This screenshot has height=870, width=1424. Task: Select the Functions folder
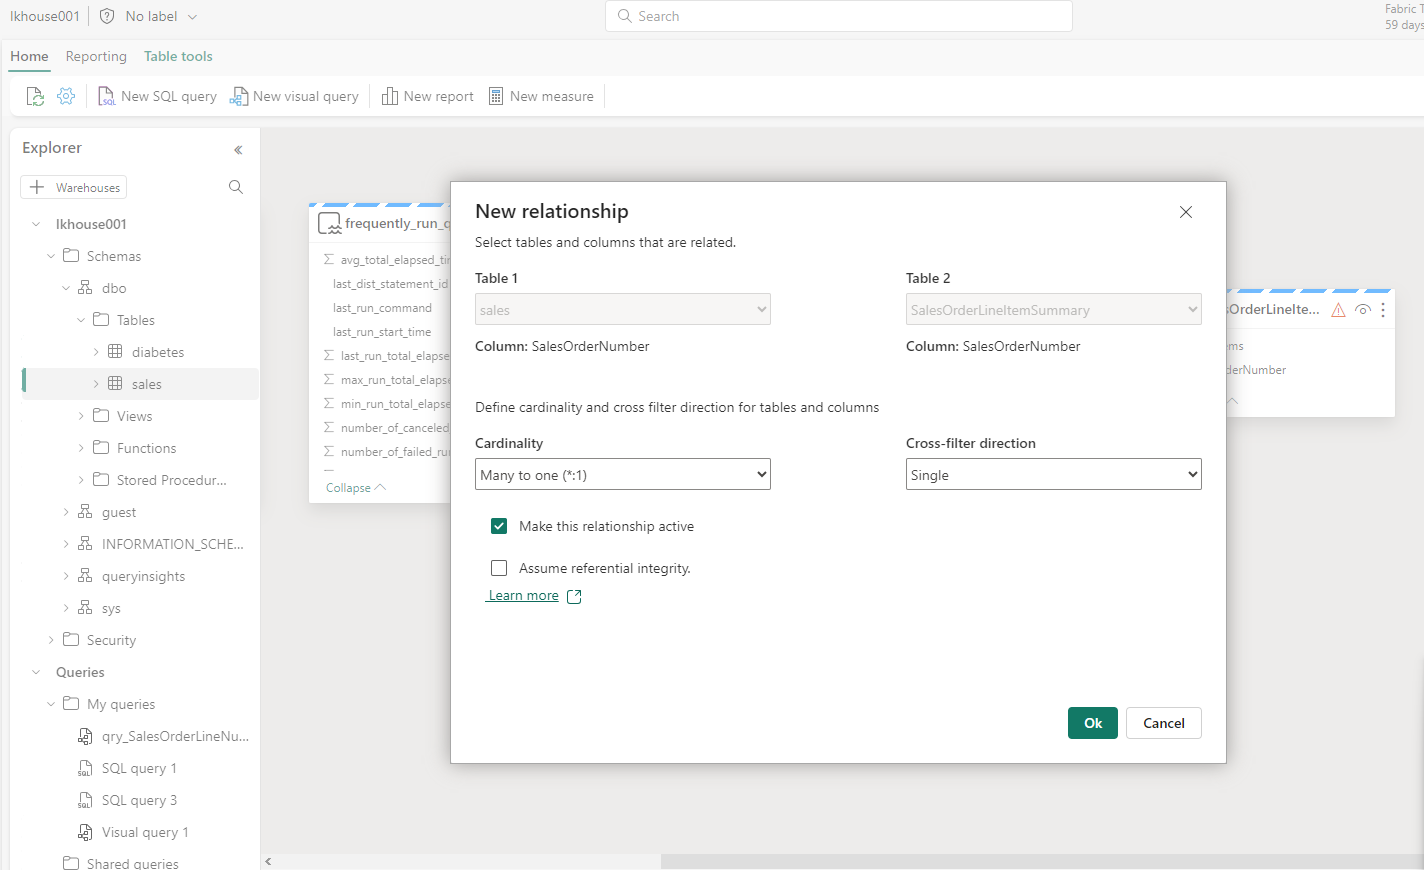[146, 448]
